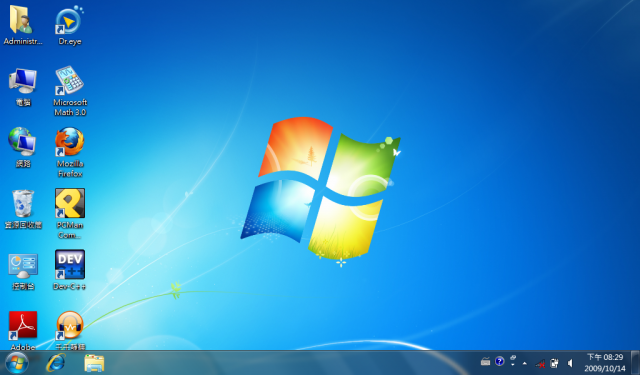Click the keyboard input method tray icon
This screenshot has height=375, width=640.
tap(485, 362)
